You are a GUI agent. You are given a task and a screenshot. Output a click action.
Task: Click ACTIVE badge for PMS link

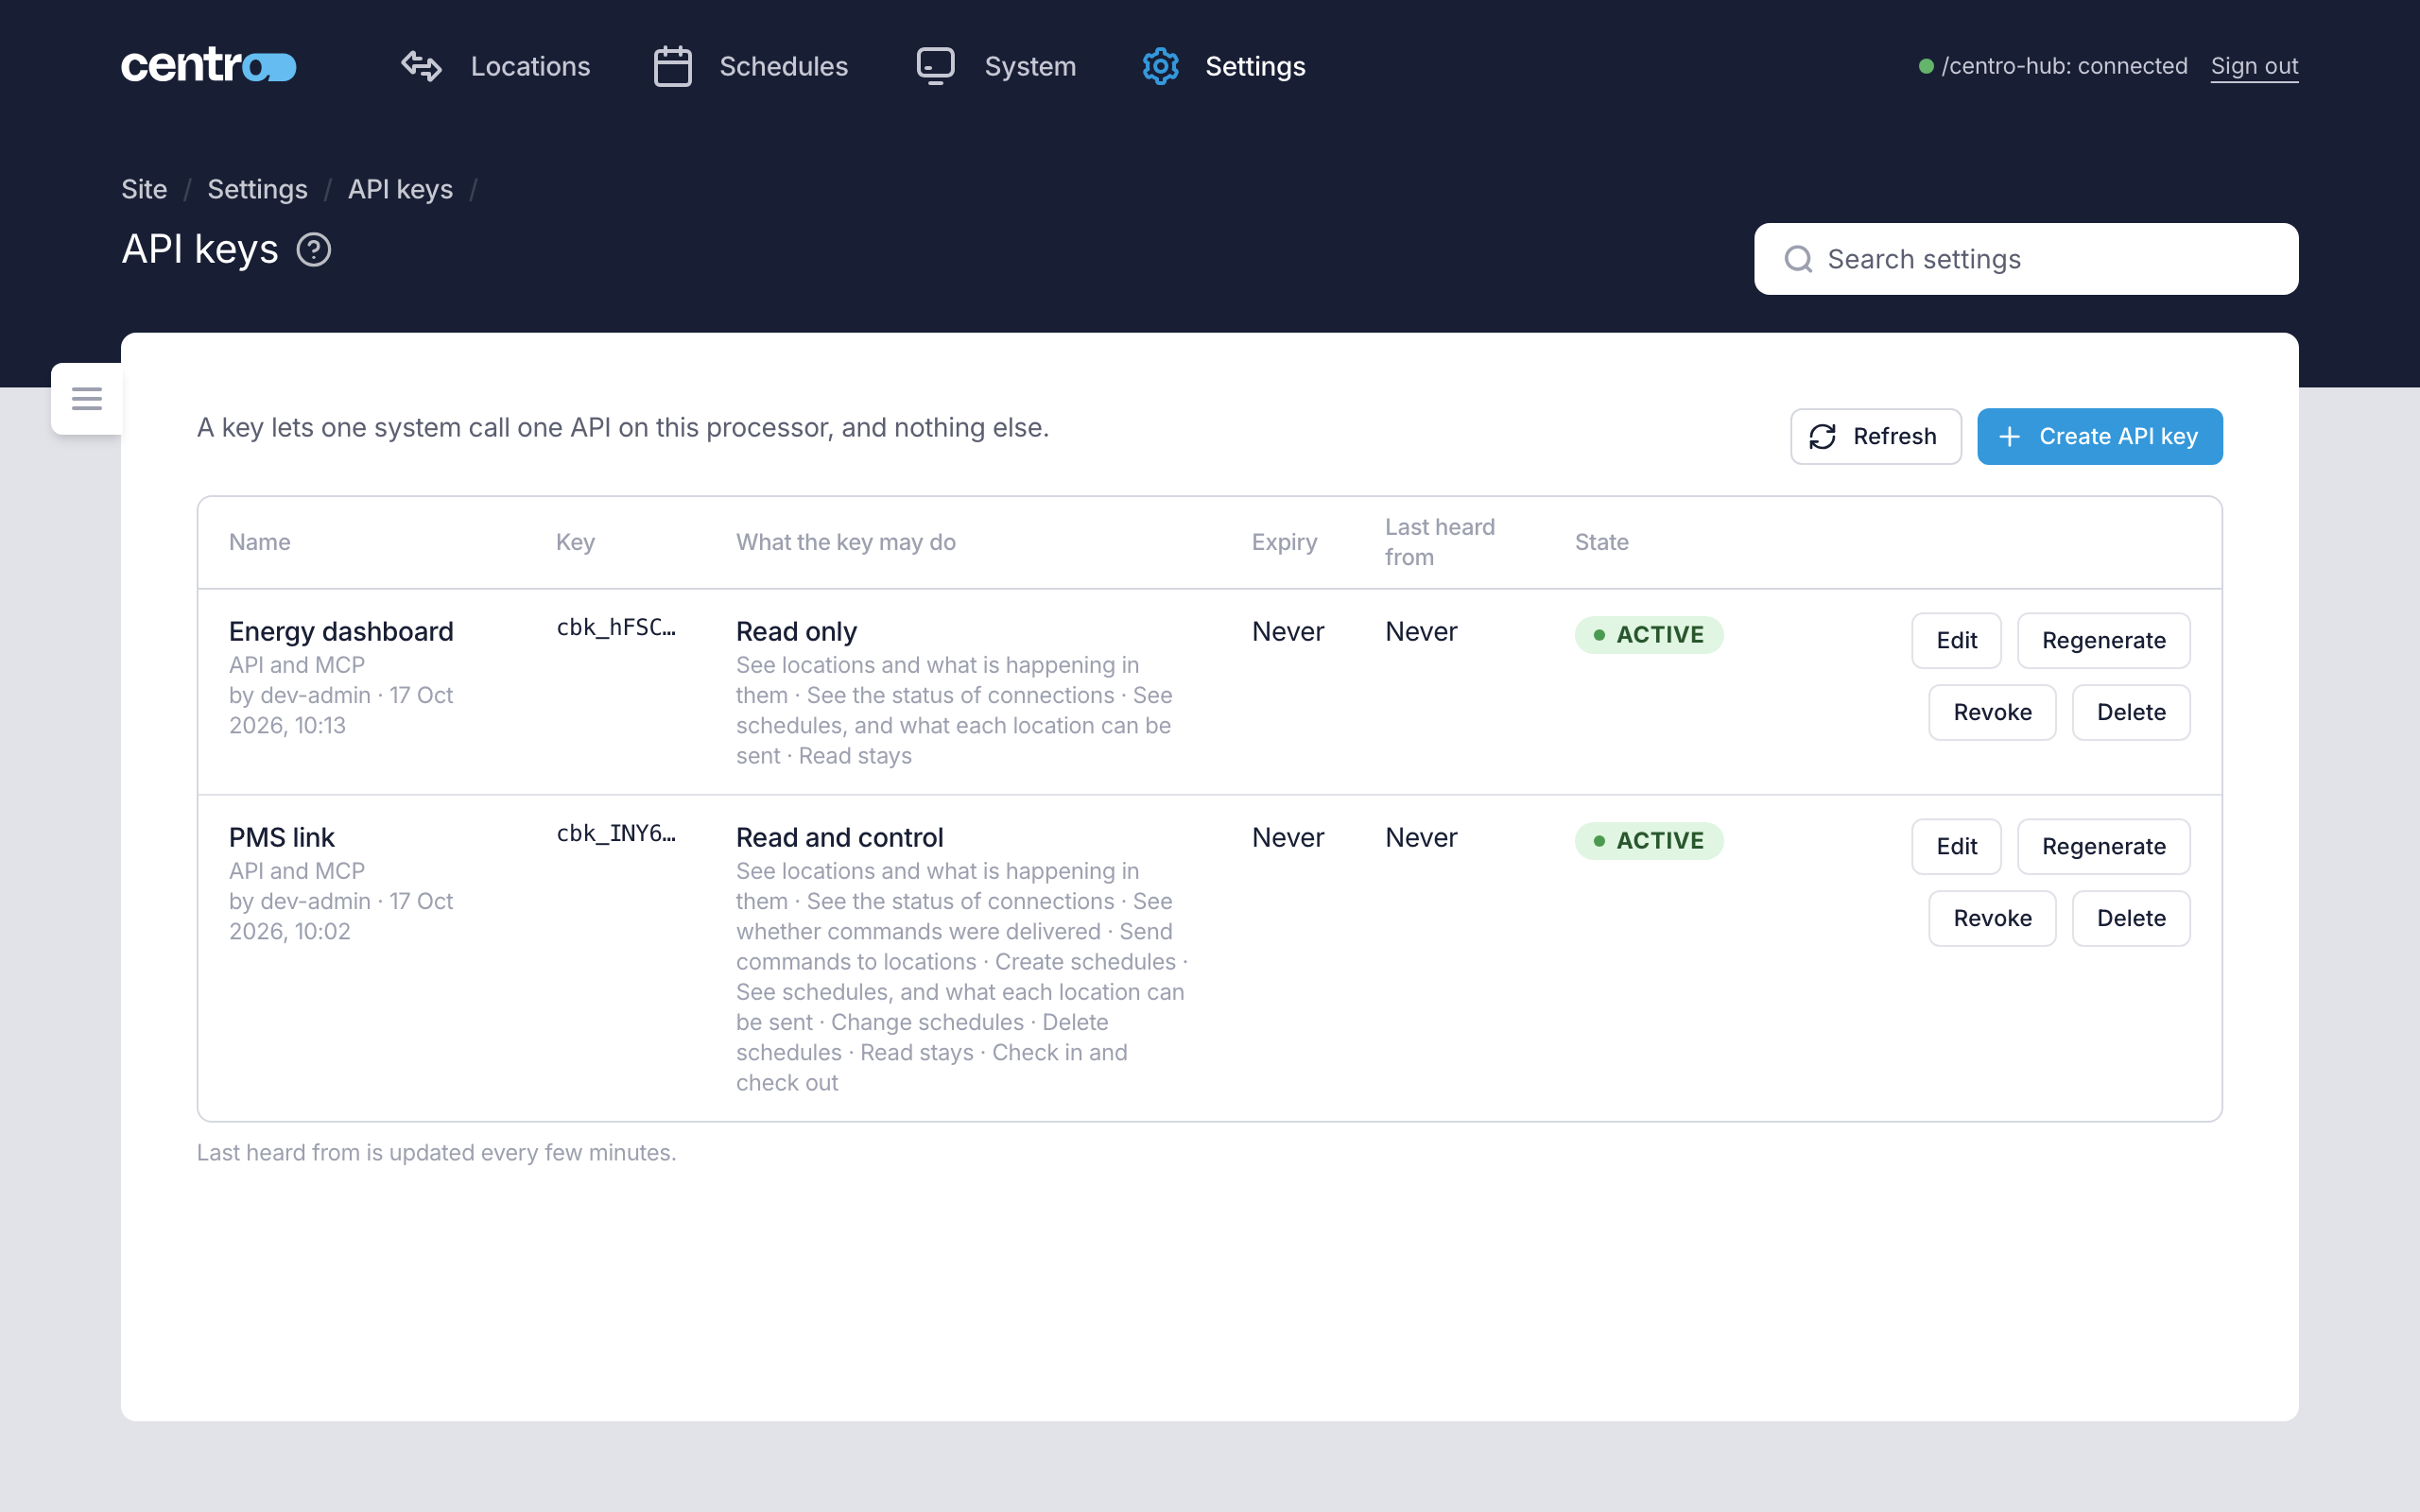click(1649, 841)
